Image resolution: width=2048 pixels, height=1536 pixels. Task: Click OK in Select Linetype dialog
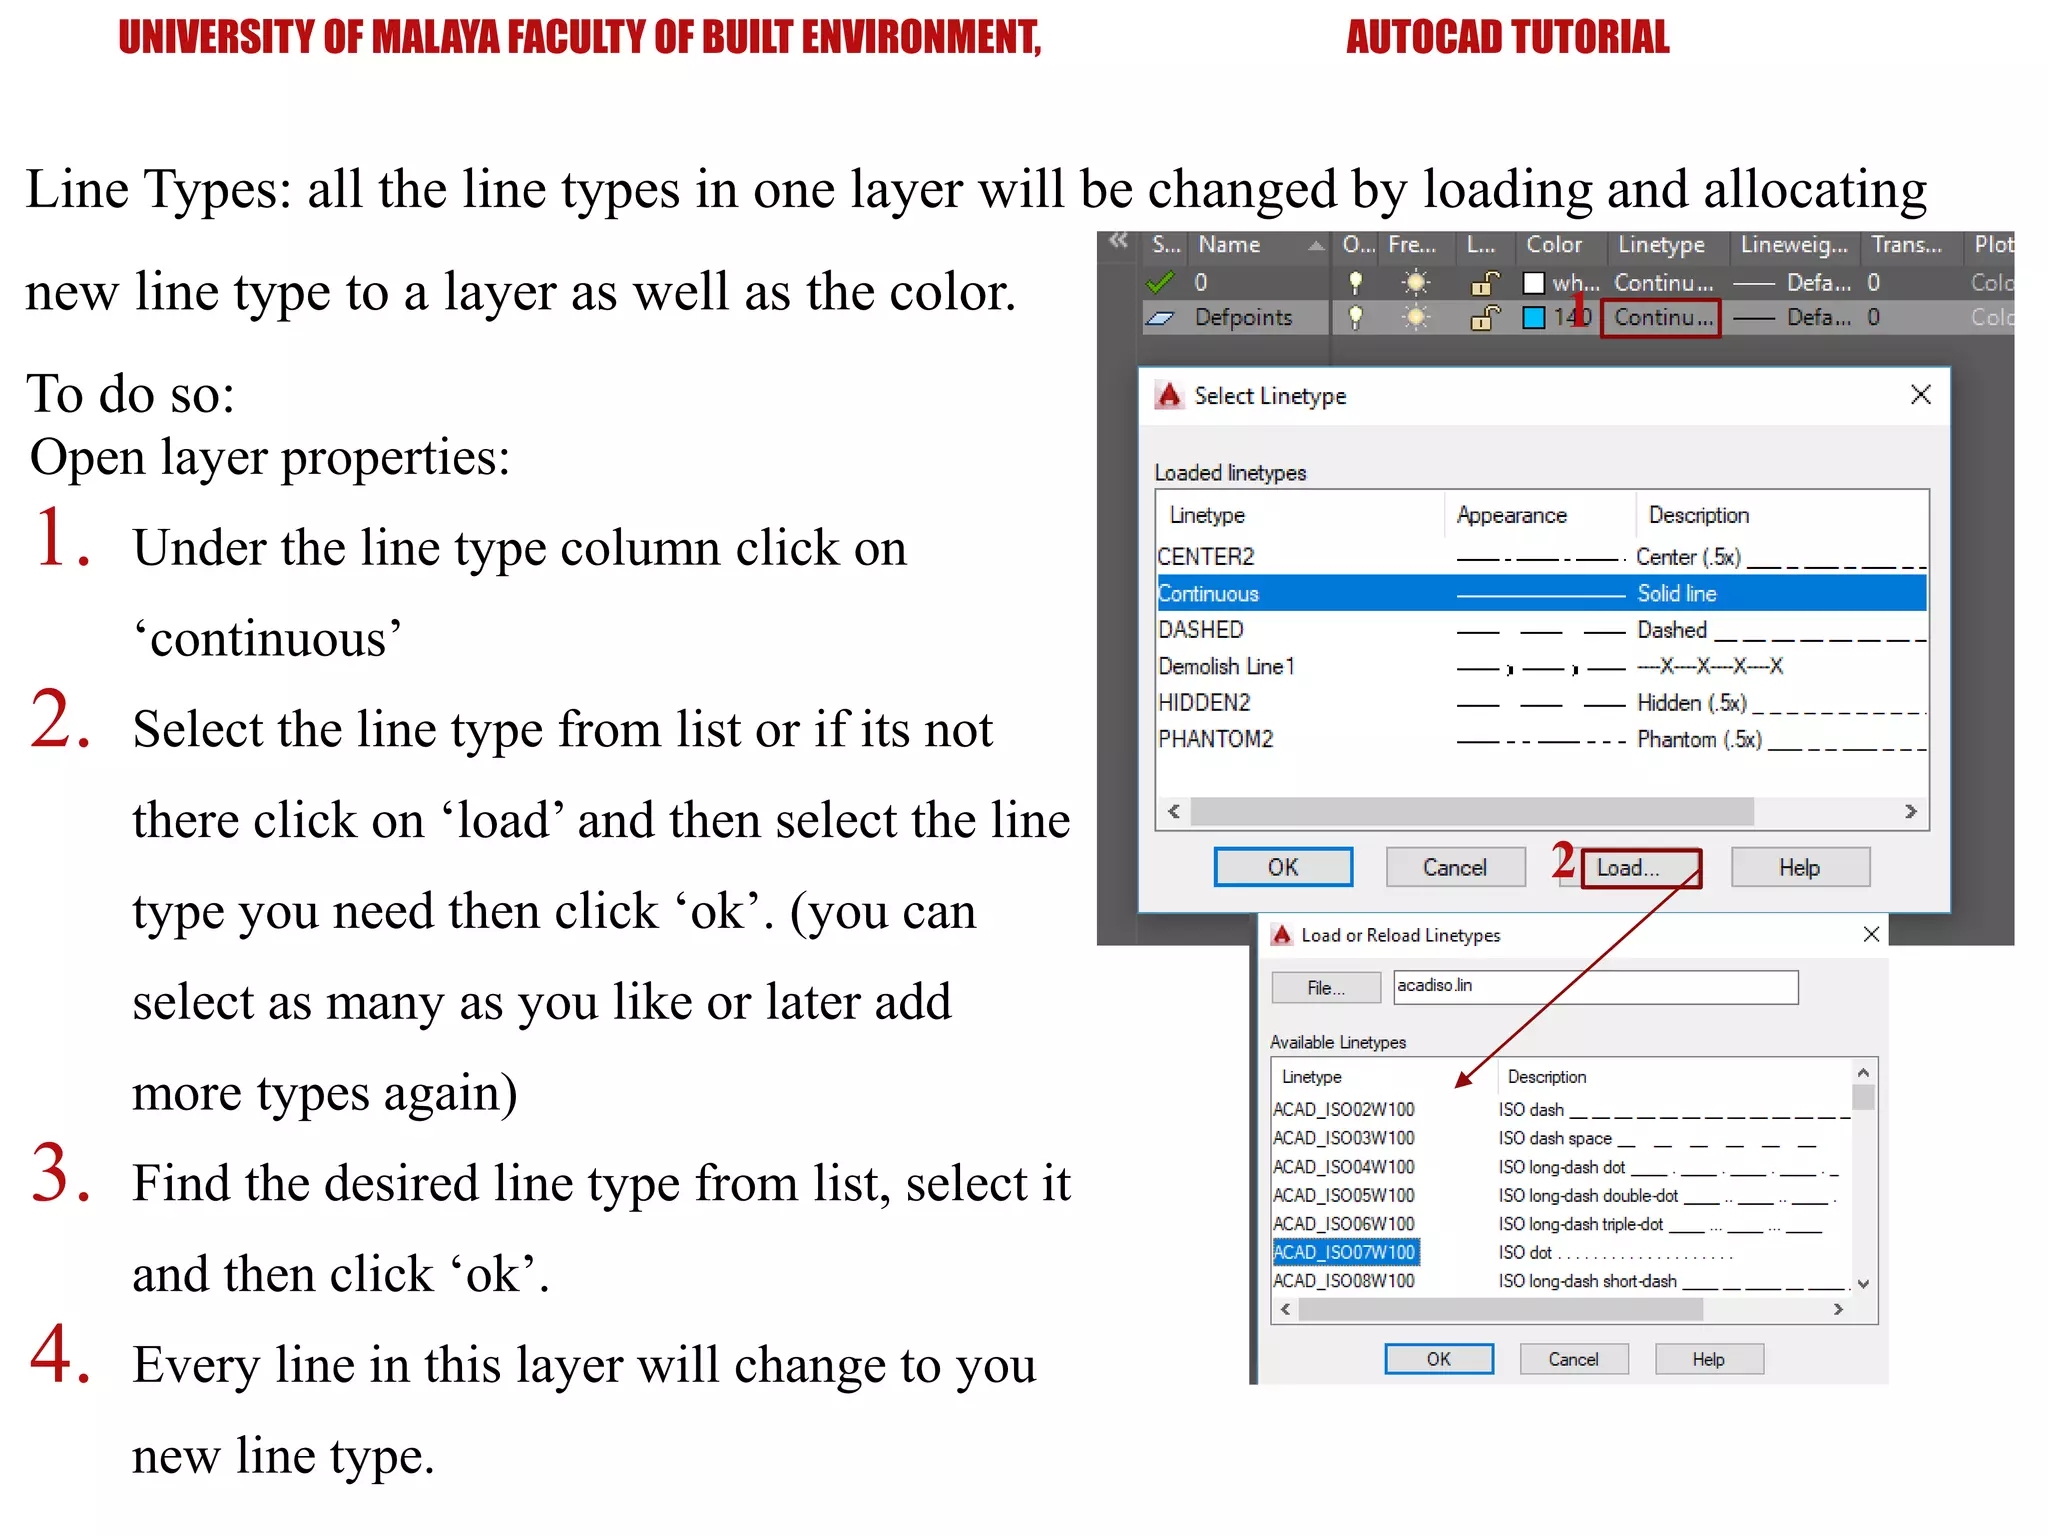pyautogui.click(x=1283, y=867)
